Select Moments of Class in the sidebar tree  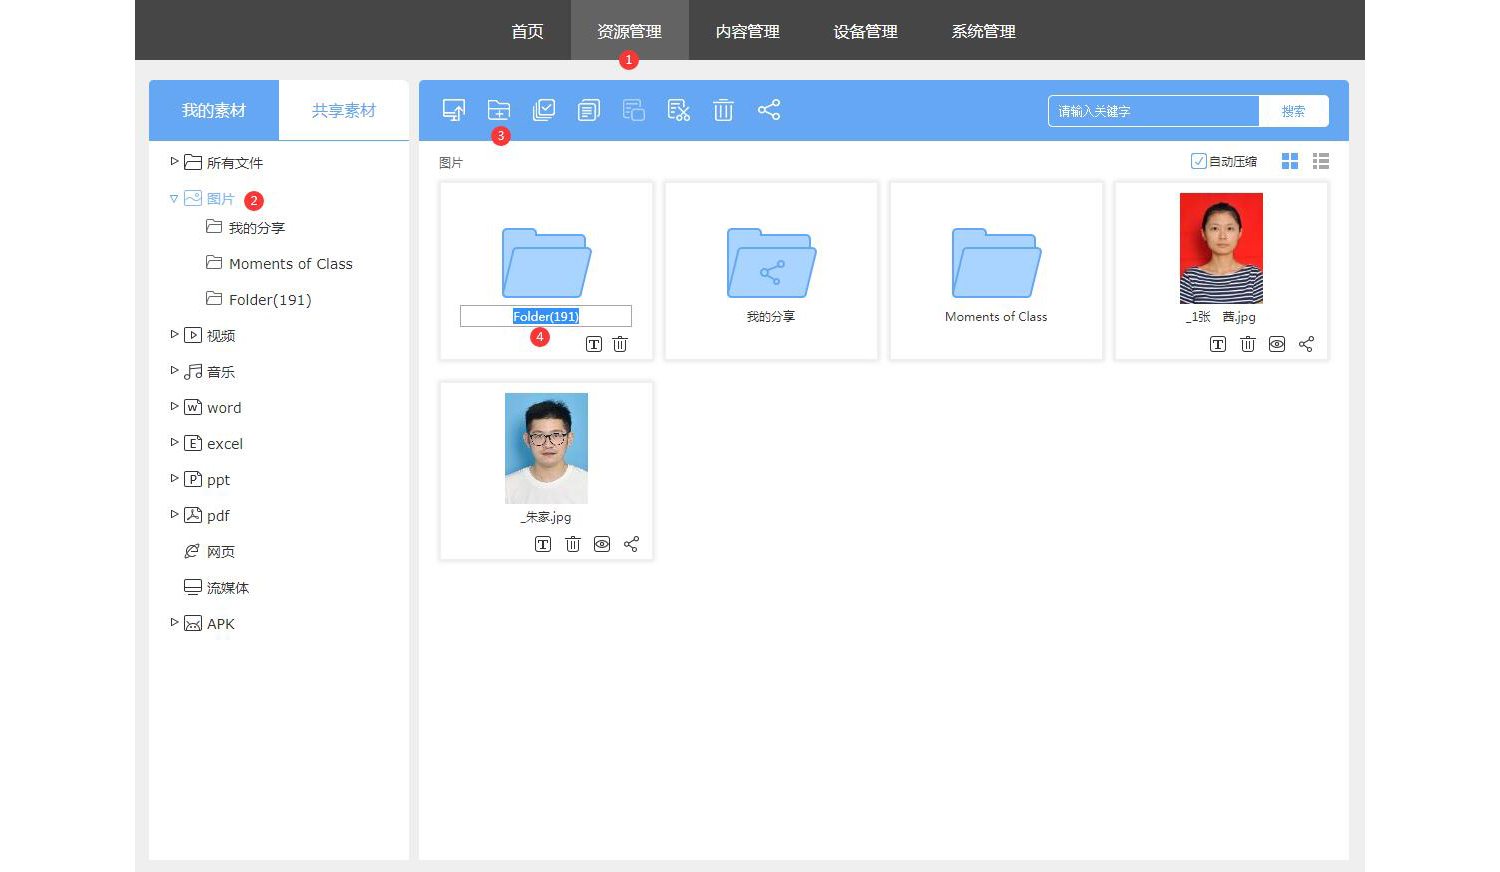[x=290, y=264]
